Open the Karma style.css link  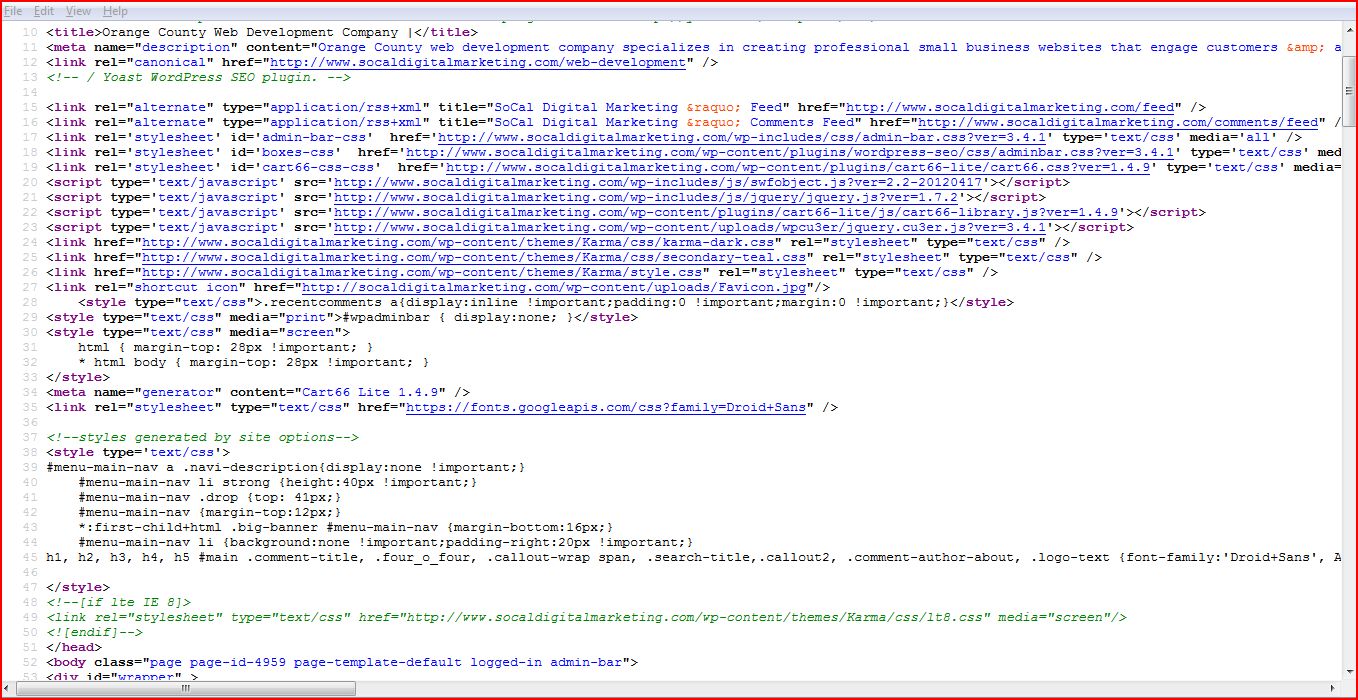pyautogui.click(x=423, y=272)
